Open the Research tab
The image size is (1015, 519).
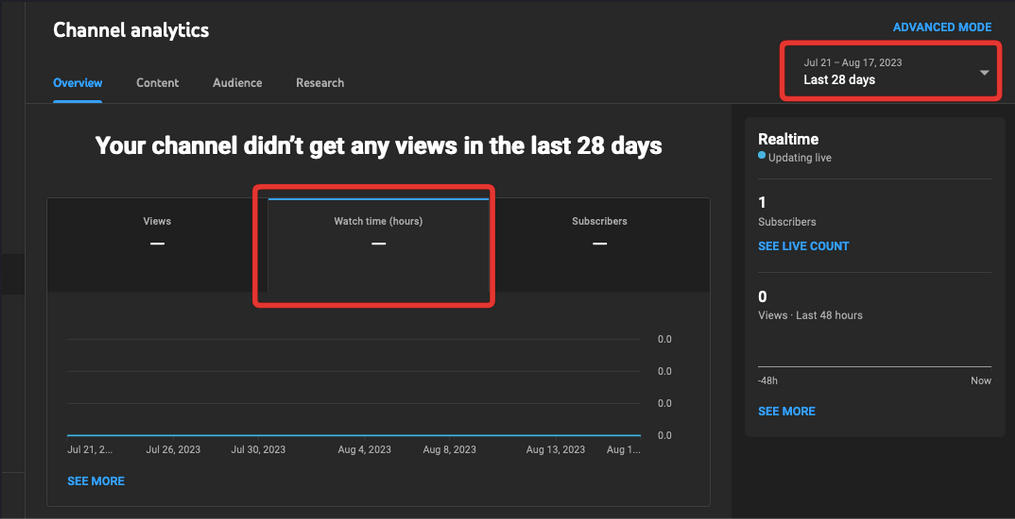pos(320,83)
